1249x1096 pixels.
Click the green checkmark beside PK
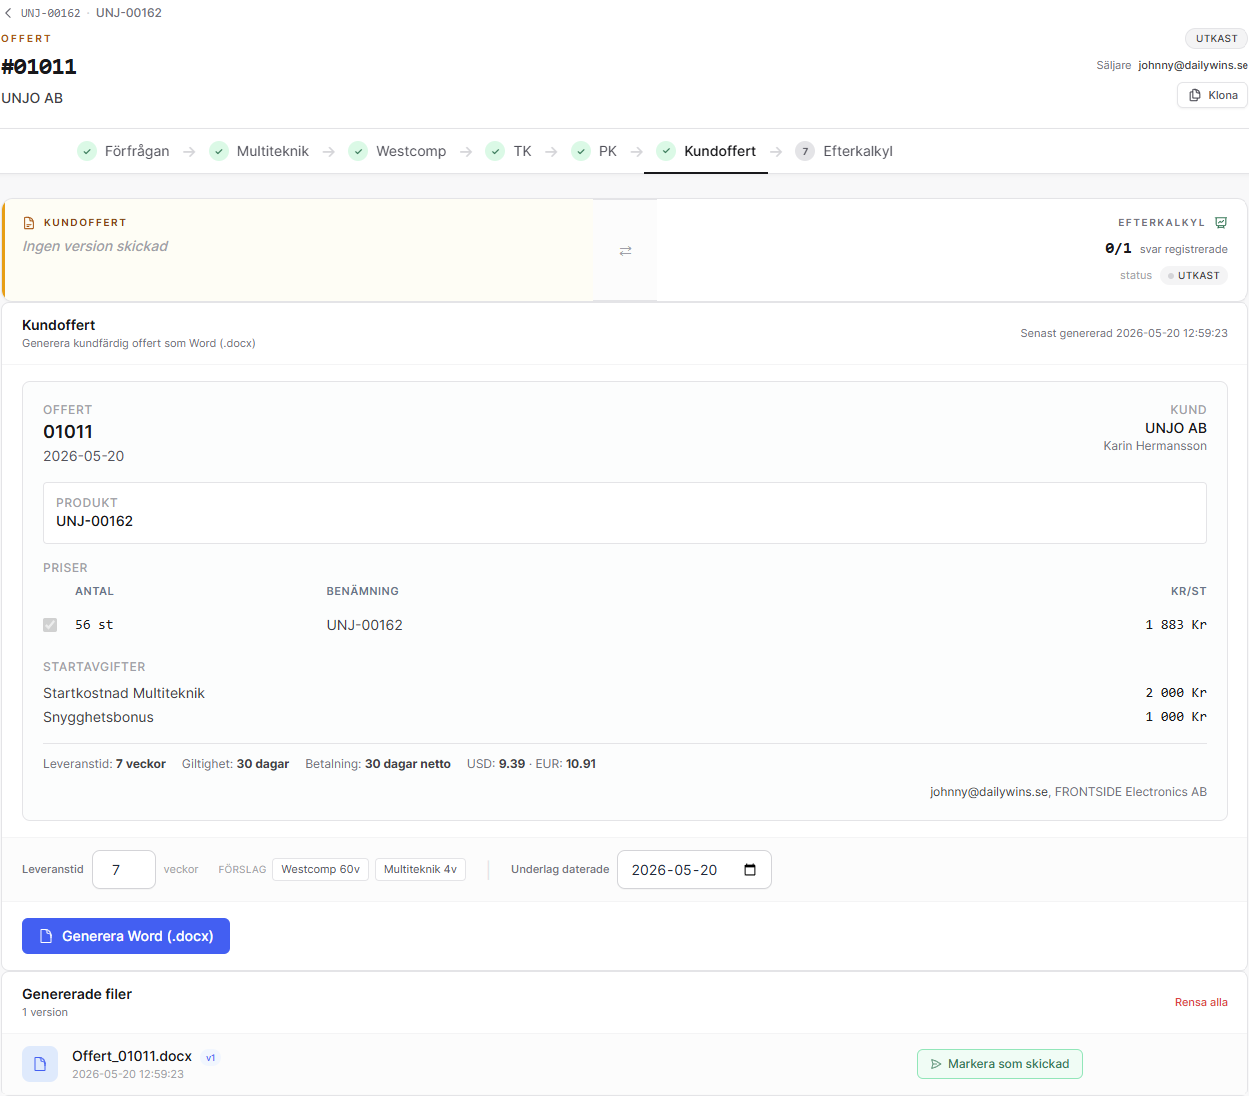point(581,151)
